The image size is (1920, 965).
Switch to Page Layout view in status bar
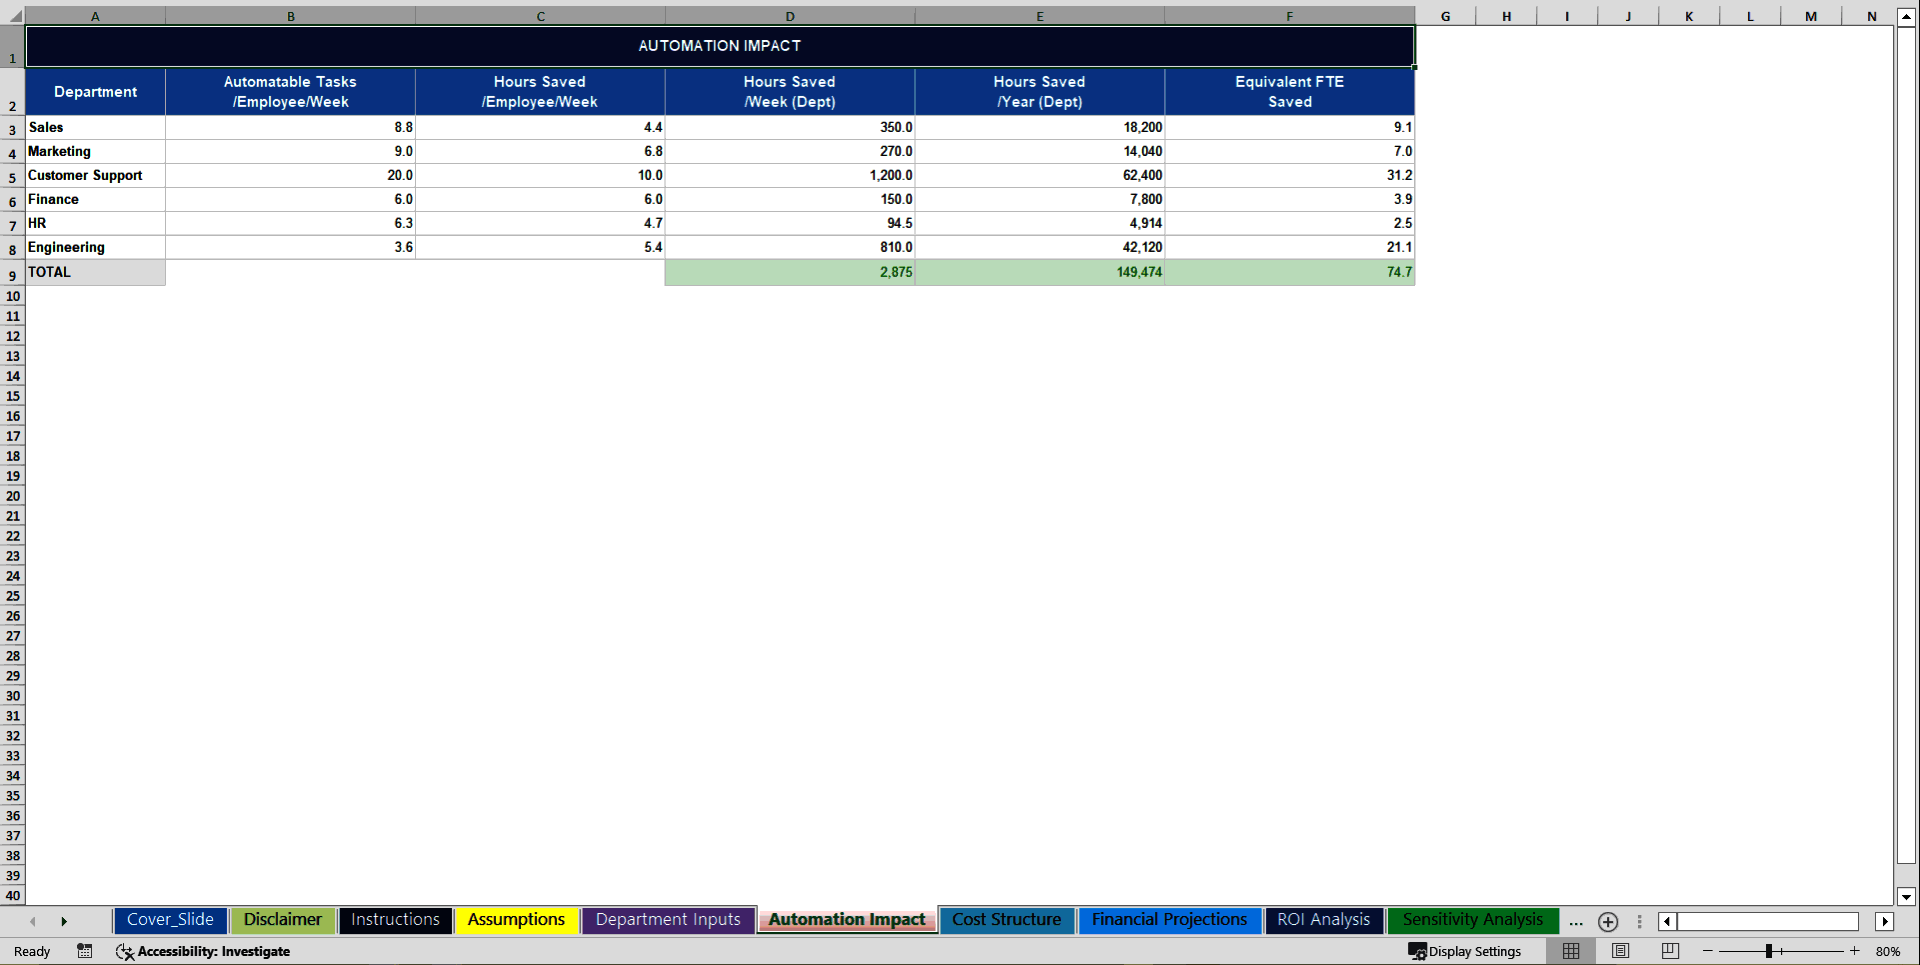point(1621,951)
